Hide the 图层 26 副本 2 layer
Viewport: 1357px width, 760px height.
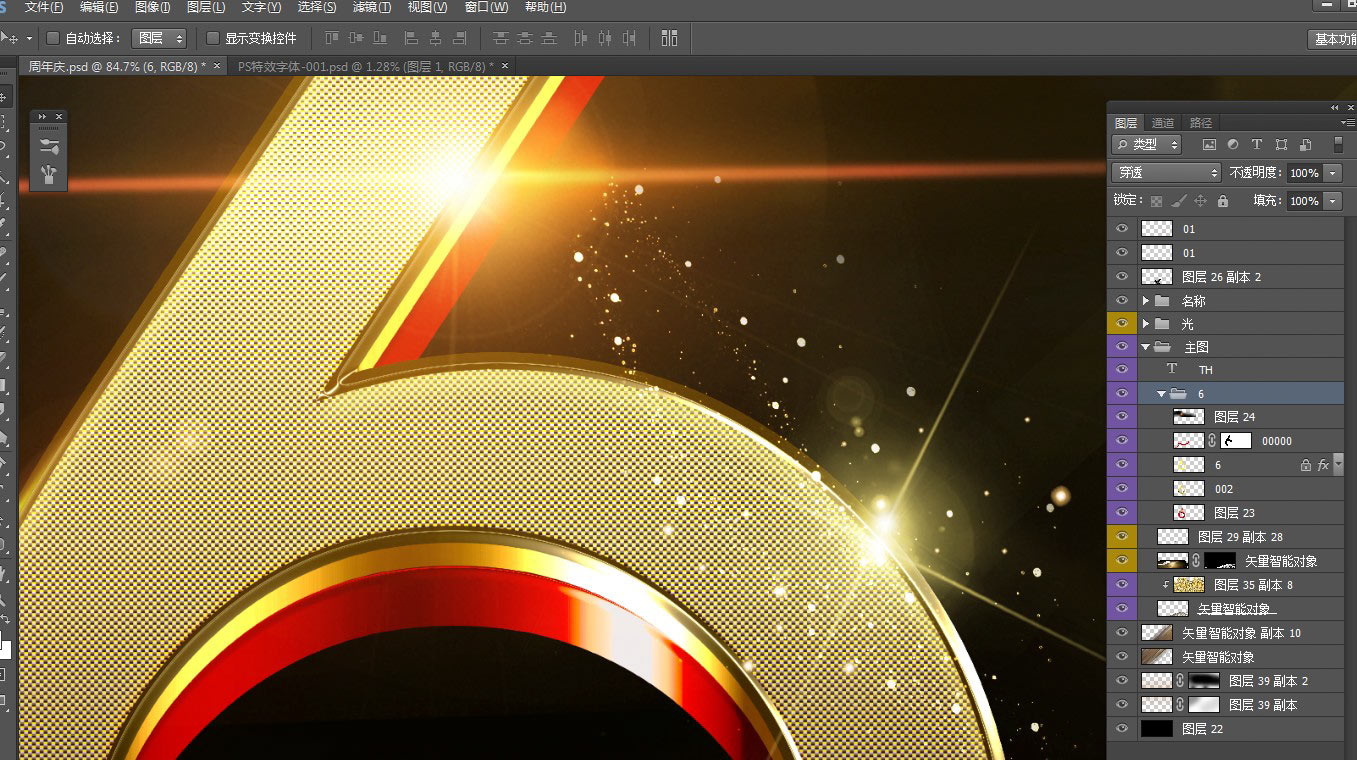[1121, 277]
